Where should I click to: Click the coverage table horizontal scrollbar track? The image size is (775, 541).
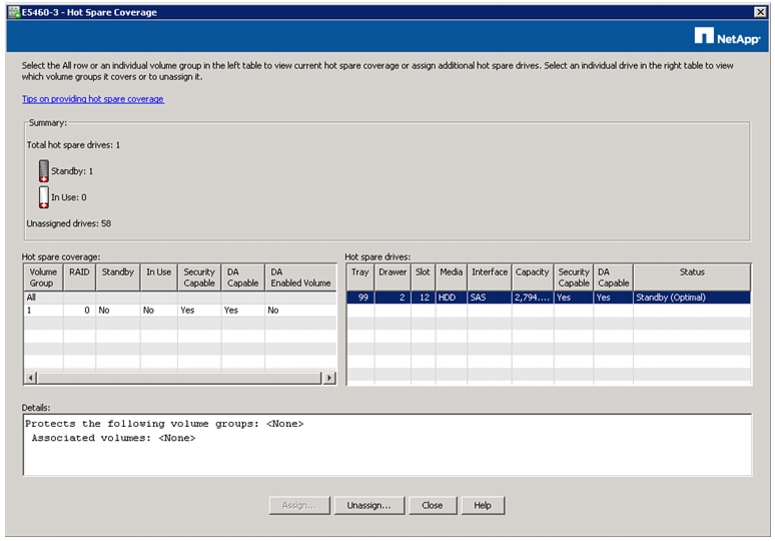tap(180, 378)
